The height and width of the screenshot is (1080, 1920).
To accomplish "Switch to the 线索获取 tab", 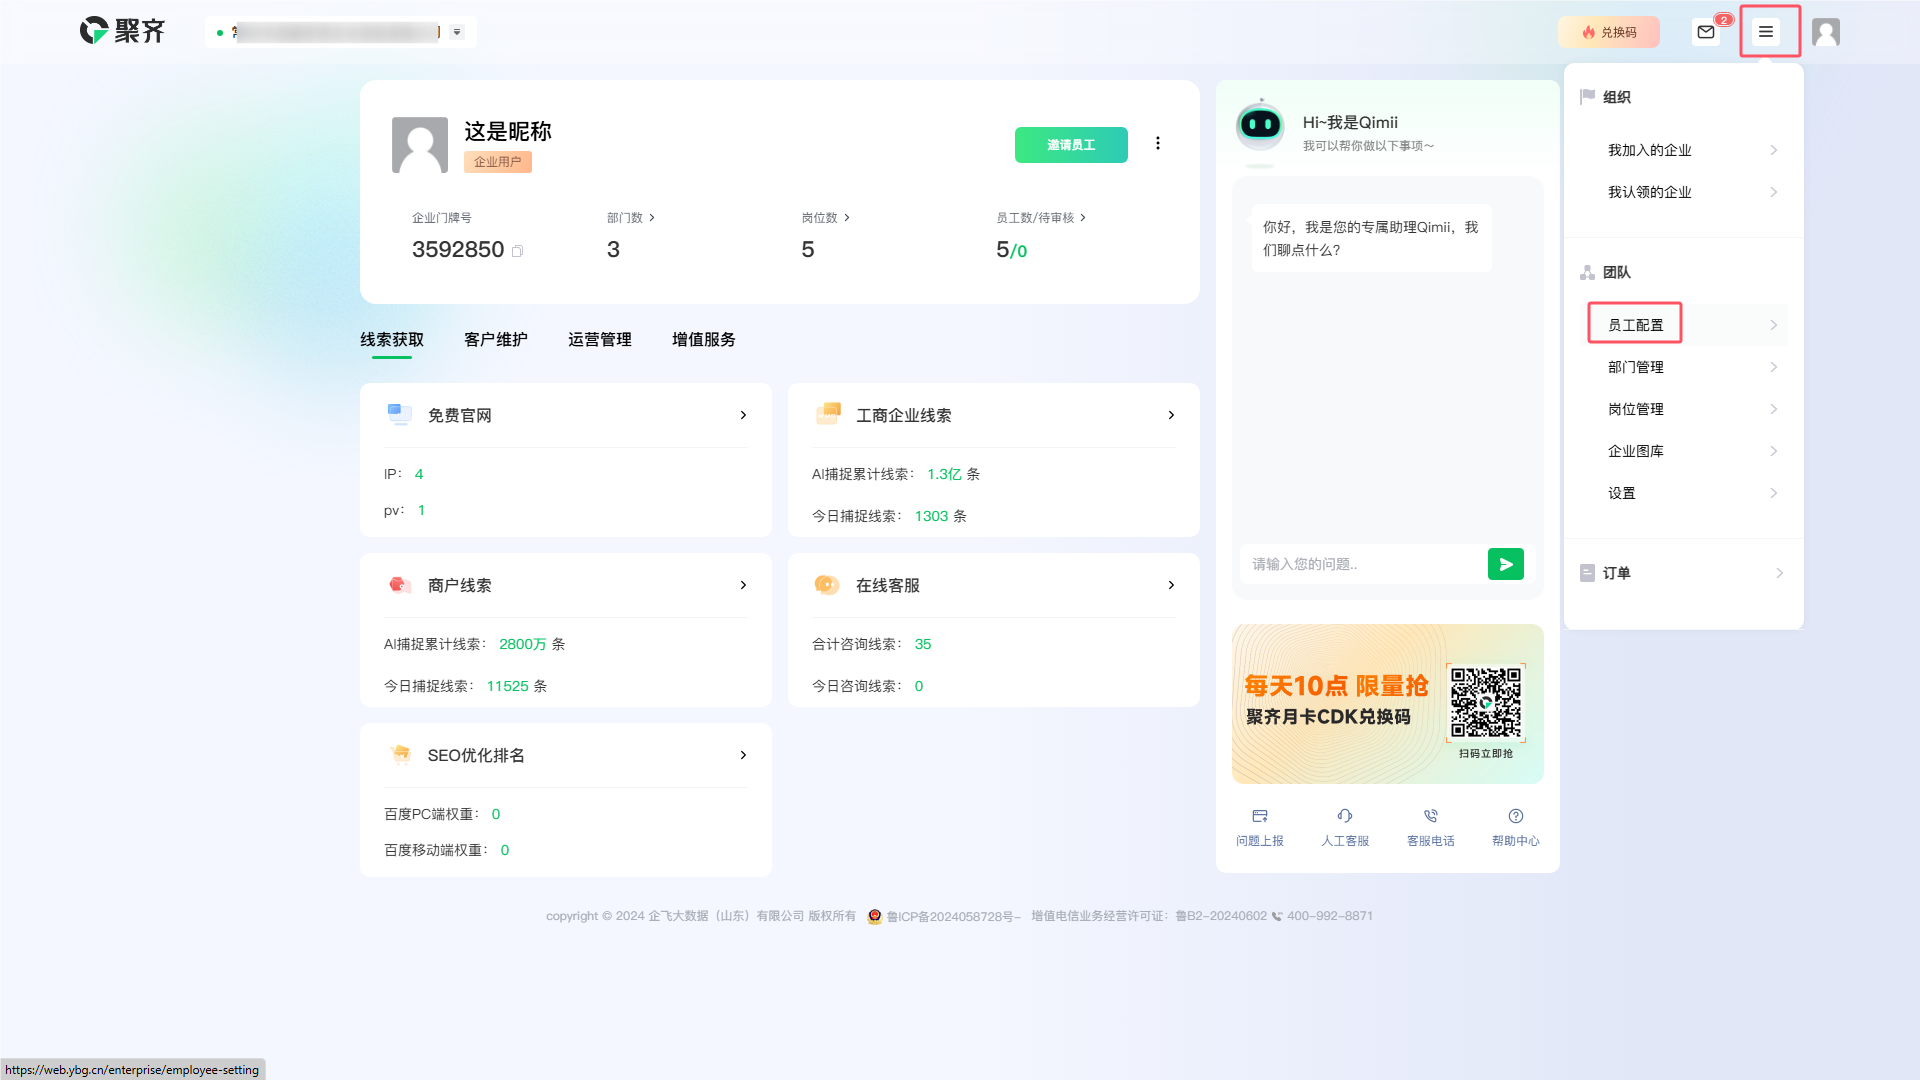I will click(392, 340).
